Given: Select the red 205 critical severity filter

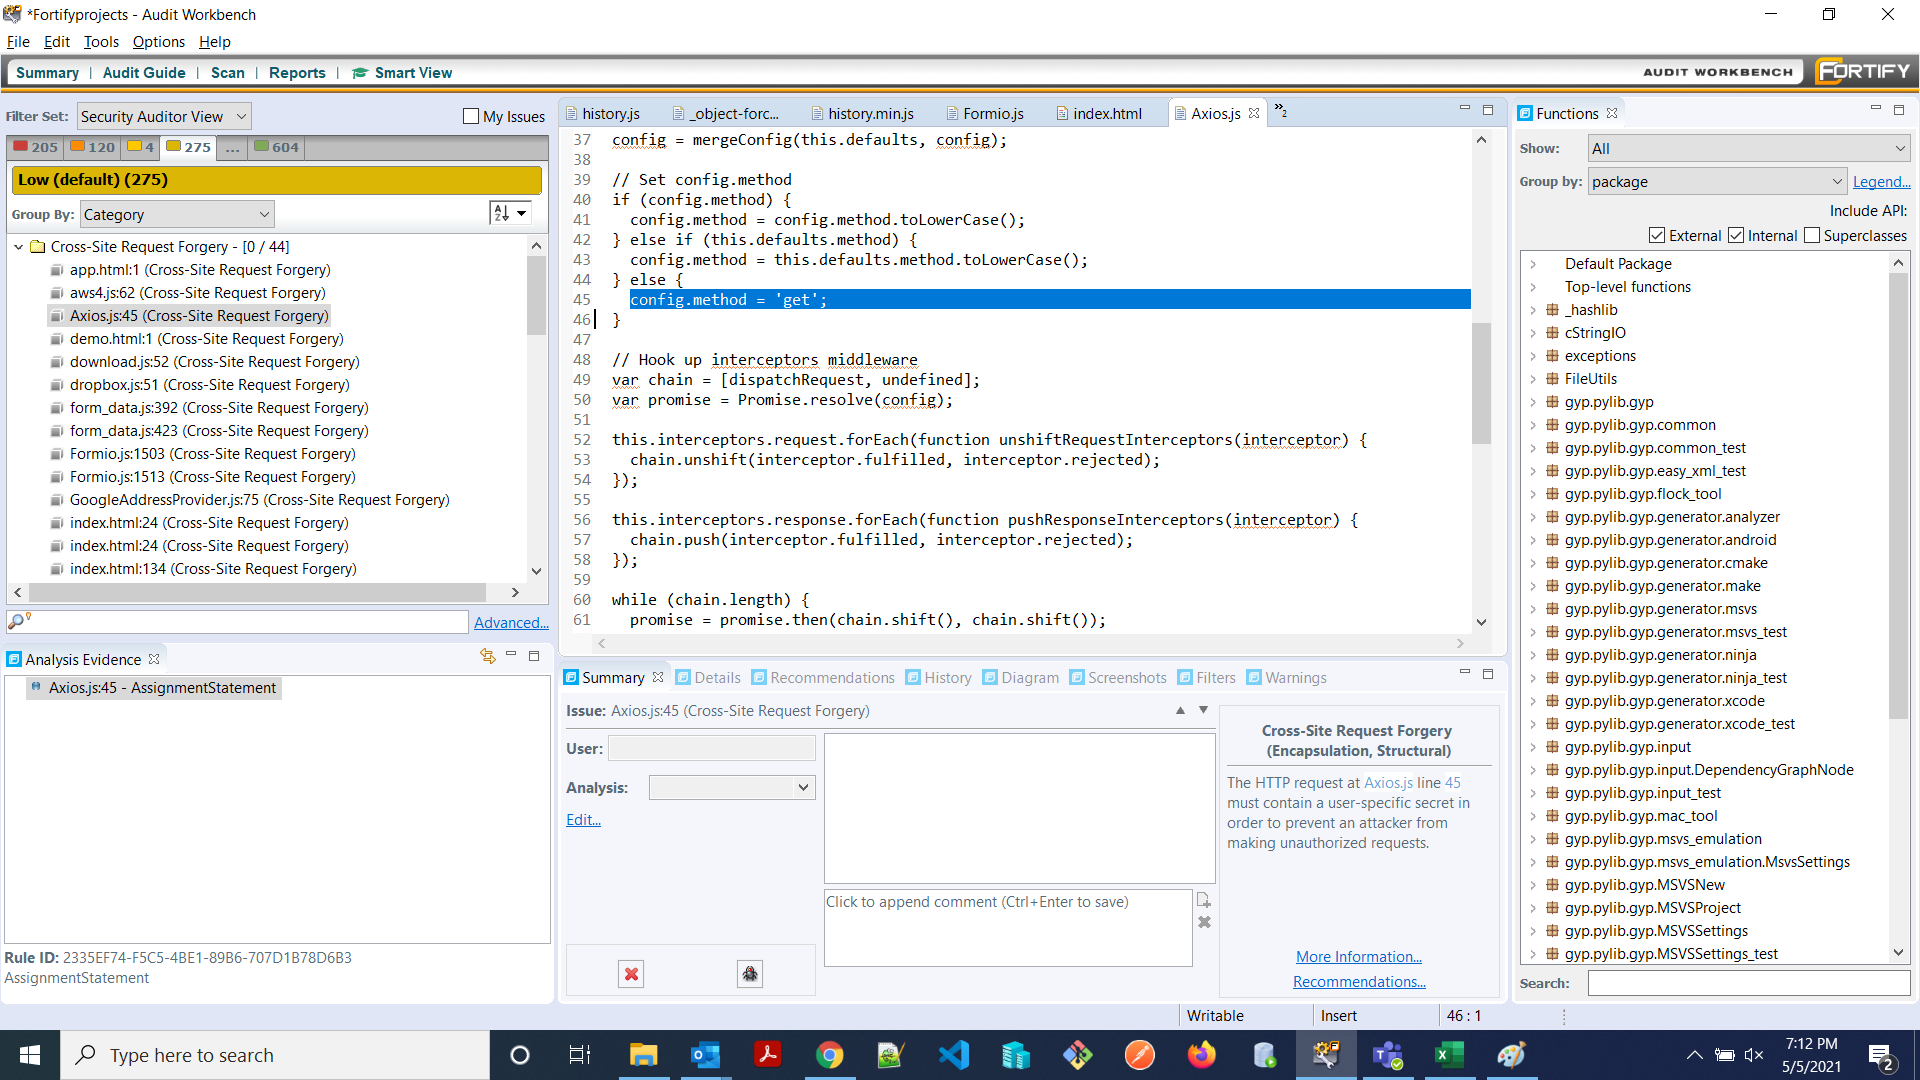Looking at the screenshot, I should tap(35, 147).
